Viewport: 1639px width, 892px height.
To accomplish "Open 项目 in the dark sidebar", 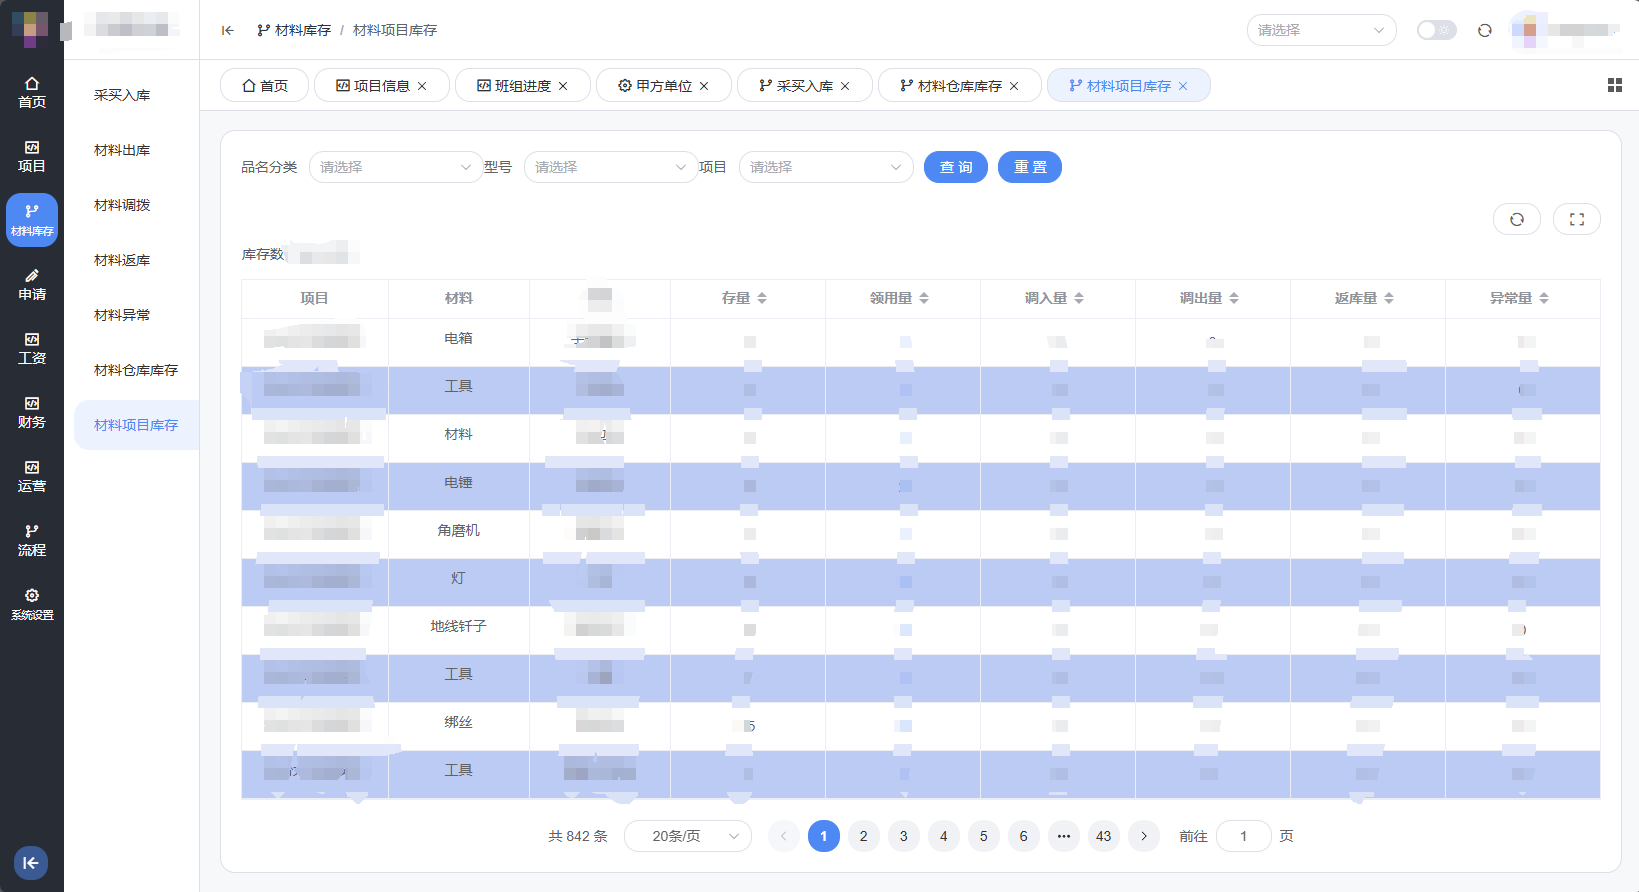I will [32, 156].
